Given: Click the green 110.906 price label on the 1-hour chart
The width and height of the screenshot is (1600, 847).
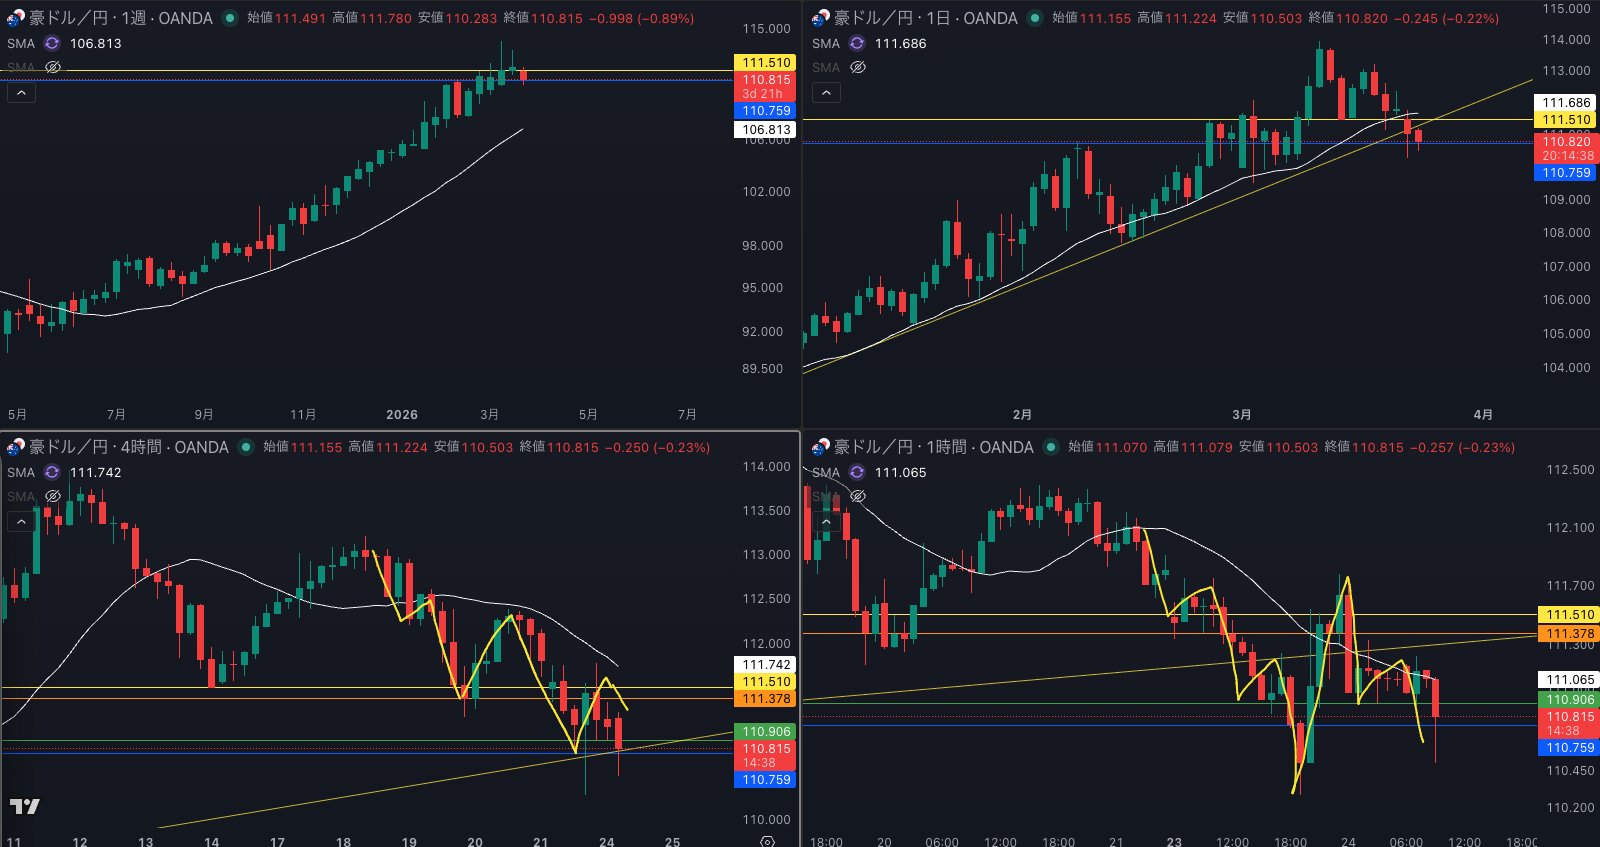Looking at the screenshot, I should (x=1570, y=700).
